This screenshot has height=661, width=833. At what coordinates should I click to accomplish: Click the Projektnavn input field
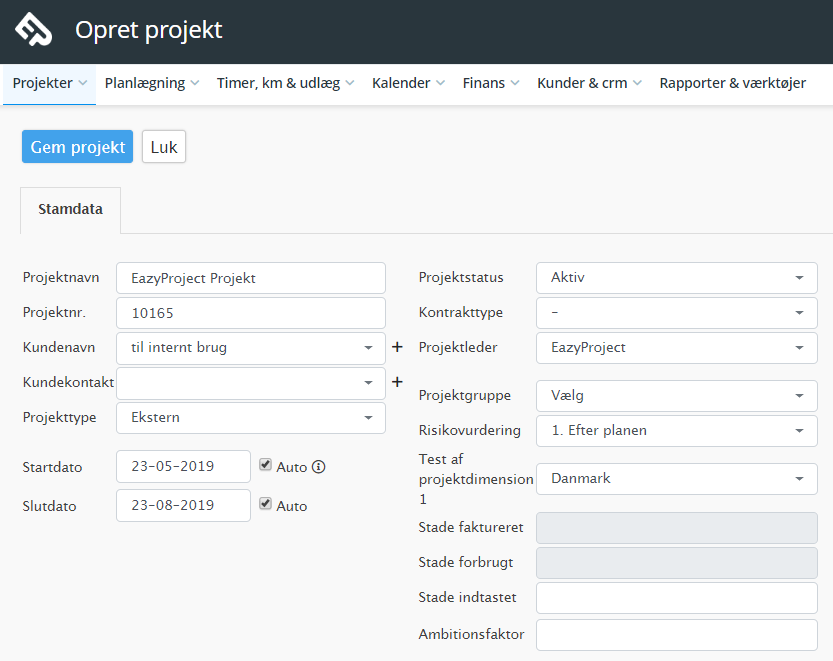pyautogui.click(x=251, y=278)
